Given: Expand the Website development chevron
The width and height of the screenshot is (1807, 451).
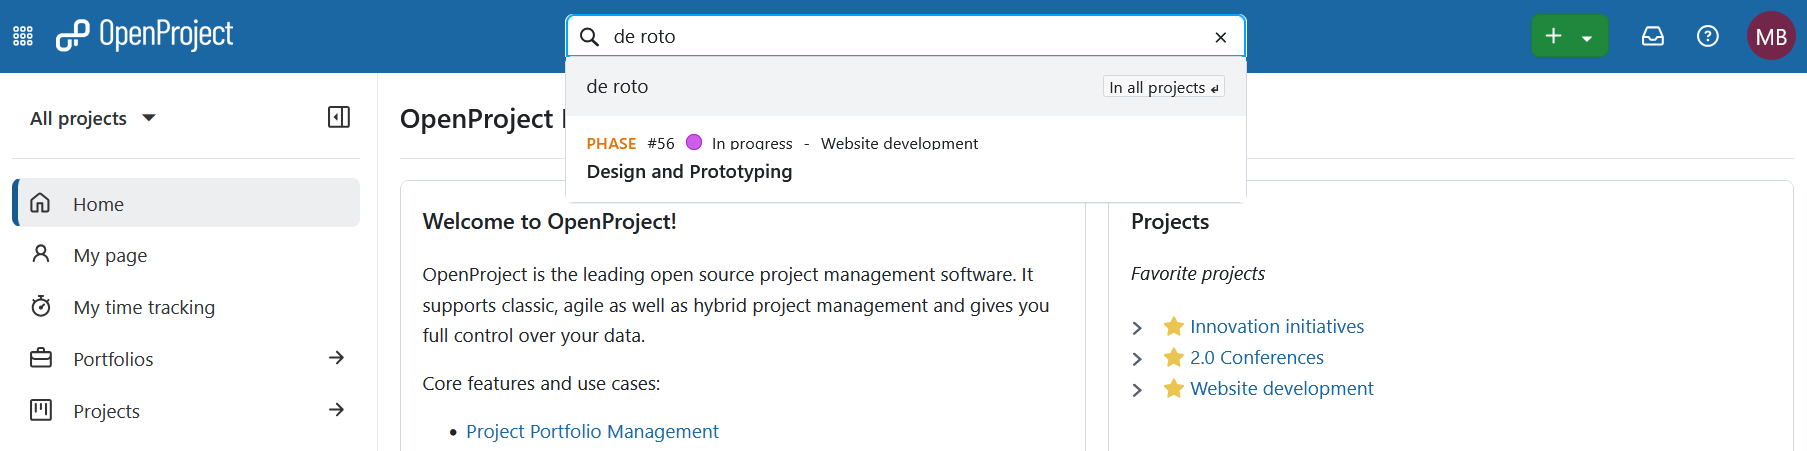Looking at the screenshot, I should 1137,390.
